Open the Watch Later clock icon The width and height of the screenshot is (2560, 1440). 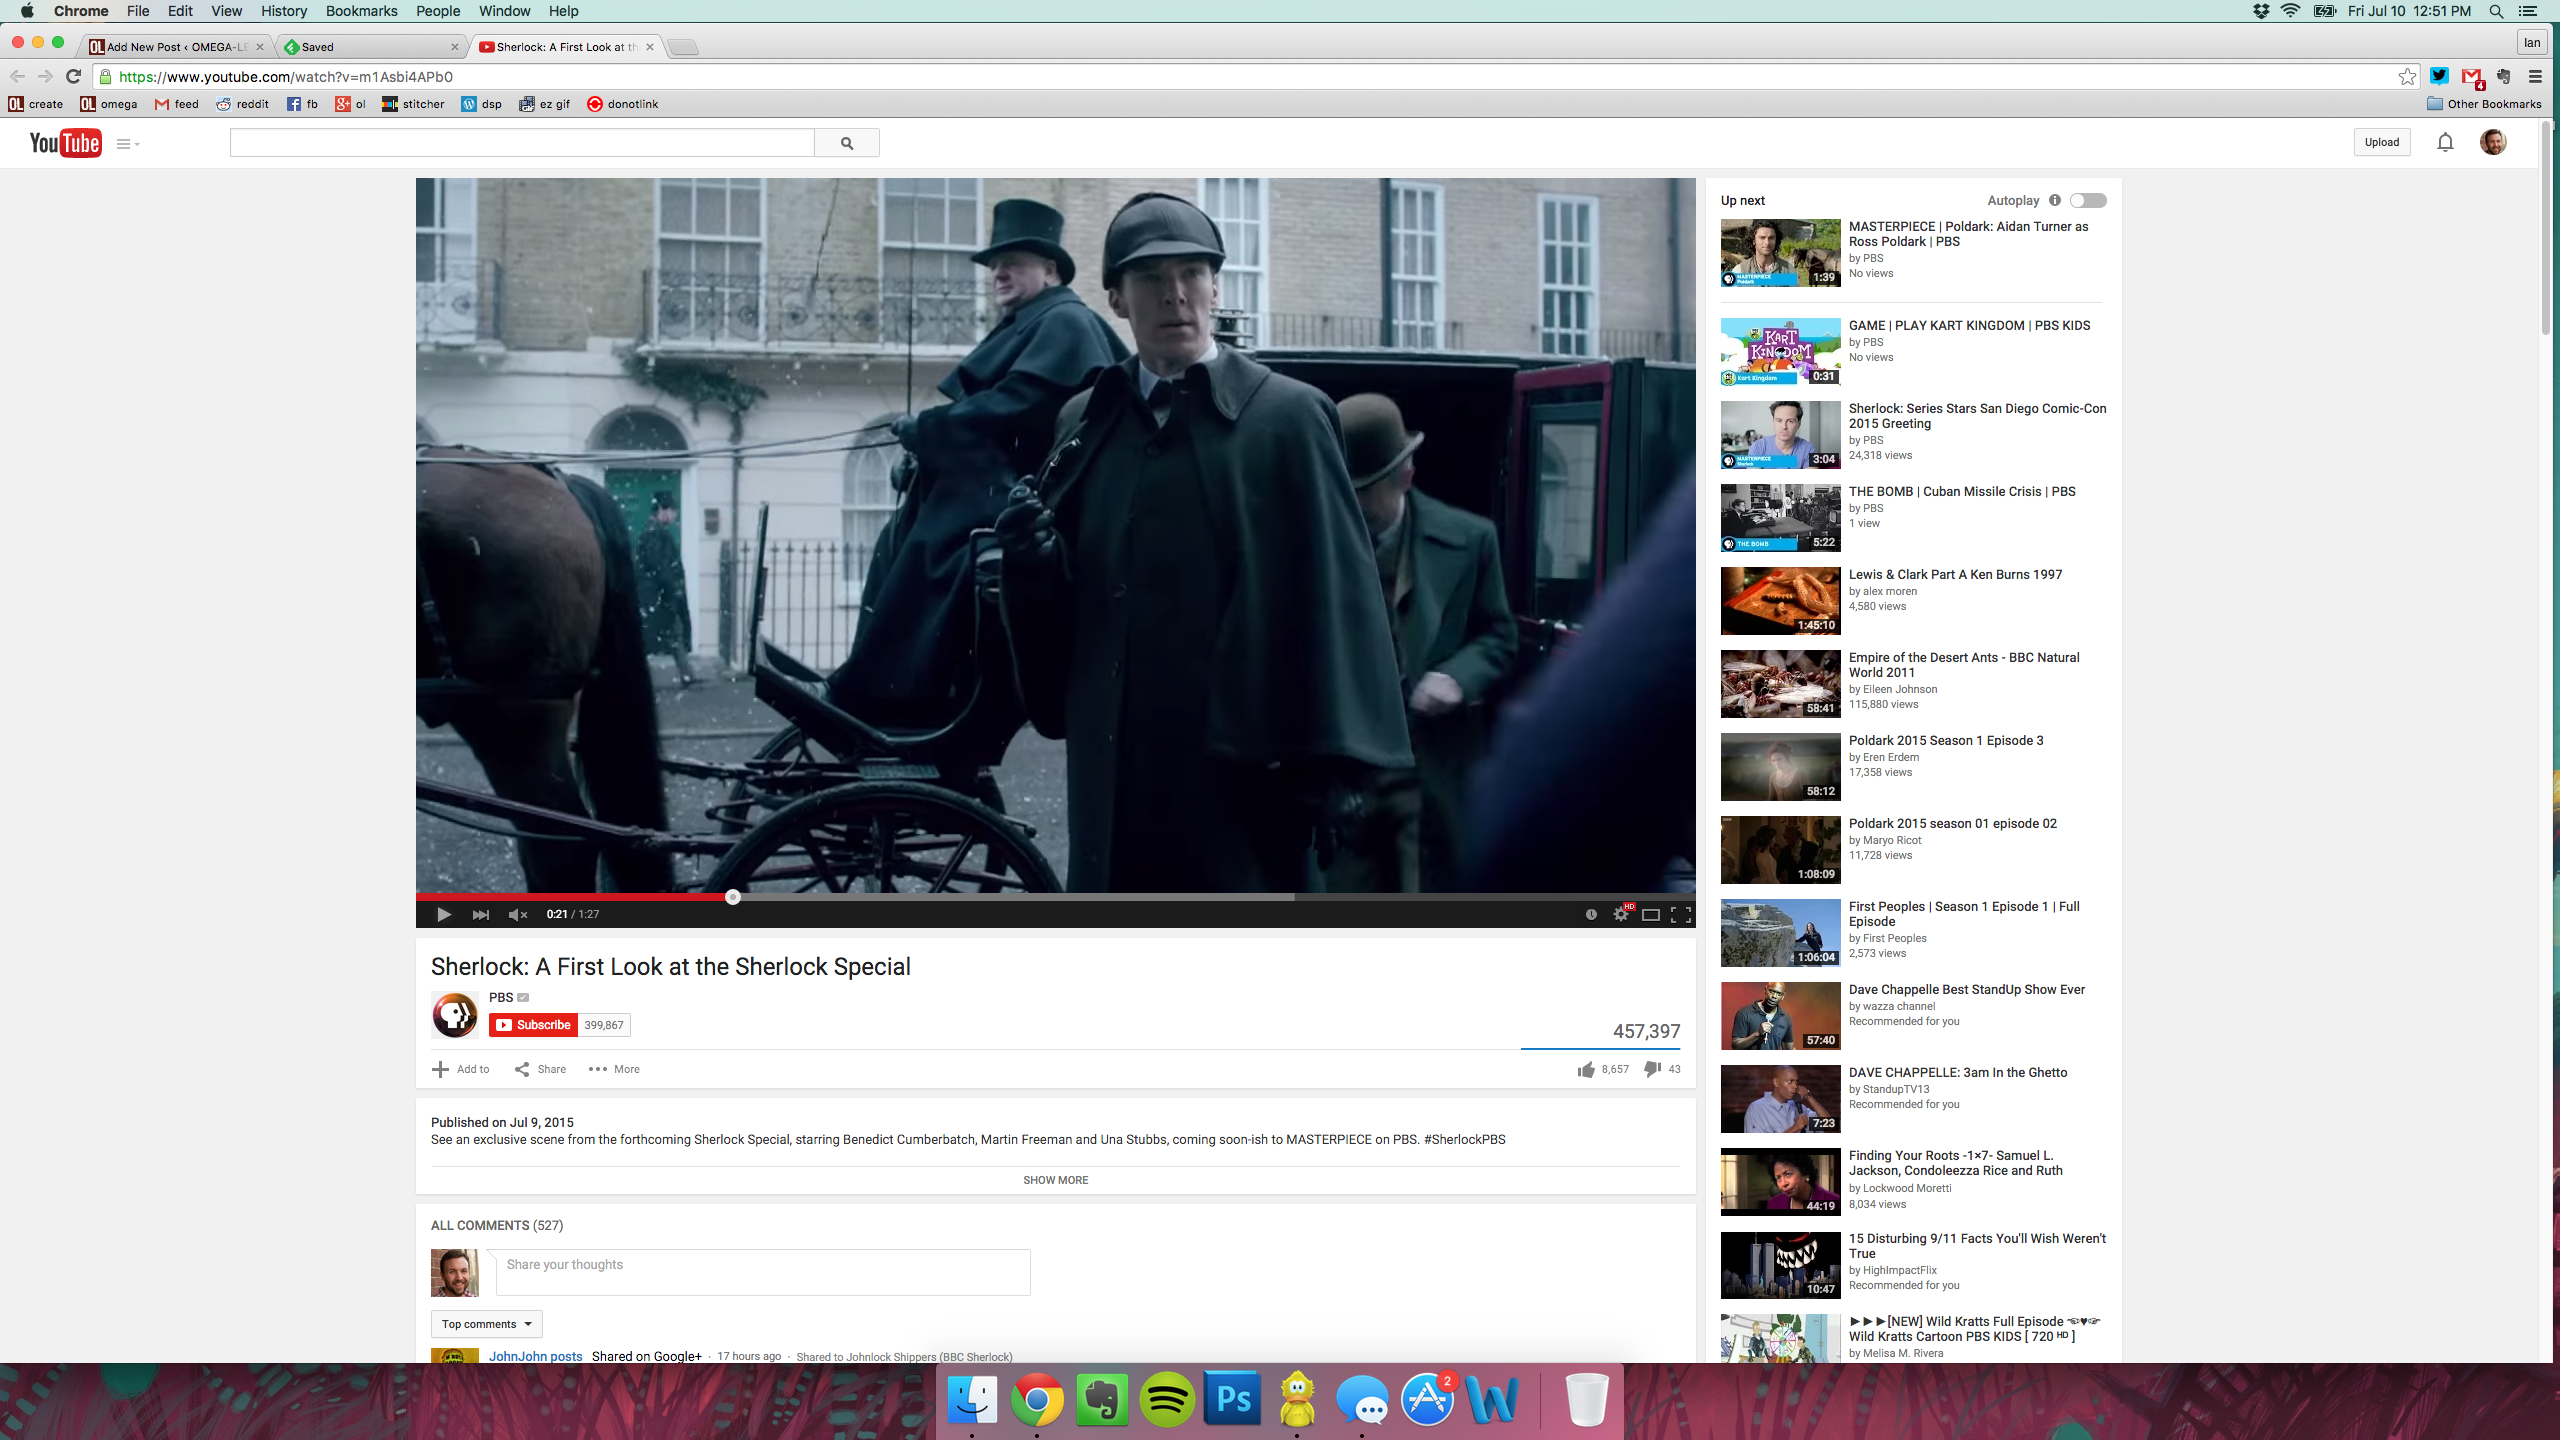point(1591,914)
